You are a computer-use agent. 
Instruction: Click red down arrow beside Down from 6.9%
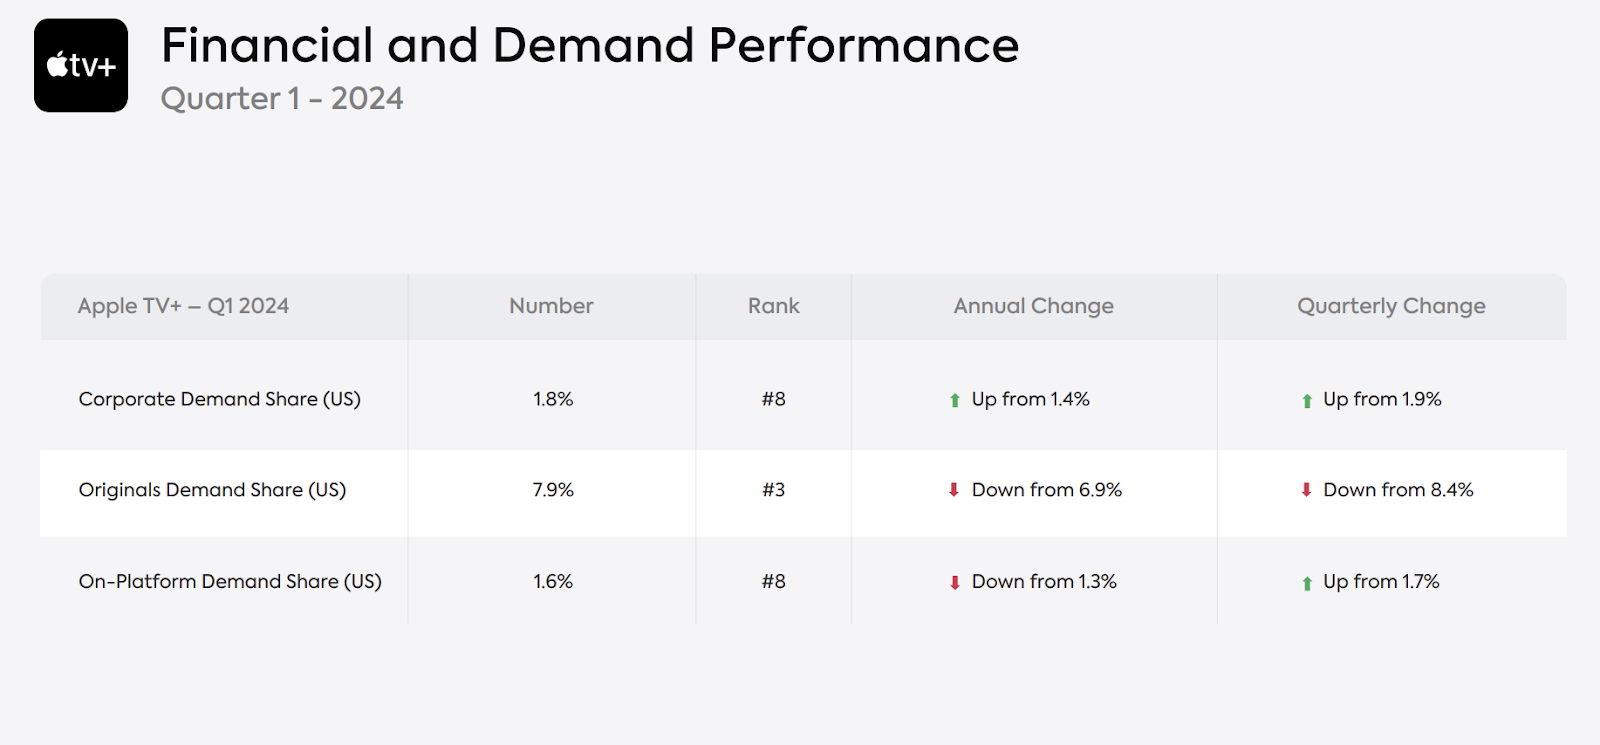[954, 490]
